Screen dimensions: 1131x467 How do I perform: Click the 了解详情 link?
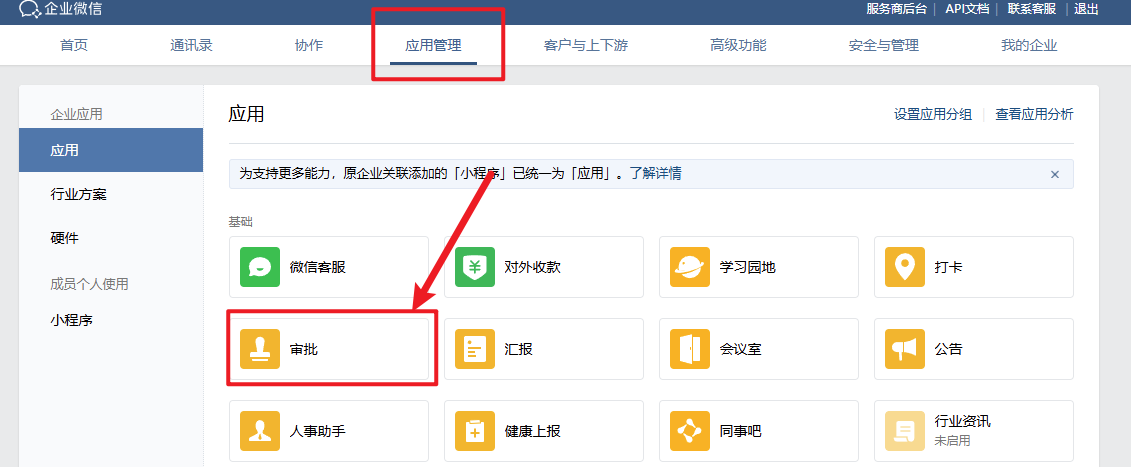click(x=656, y=173)
